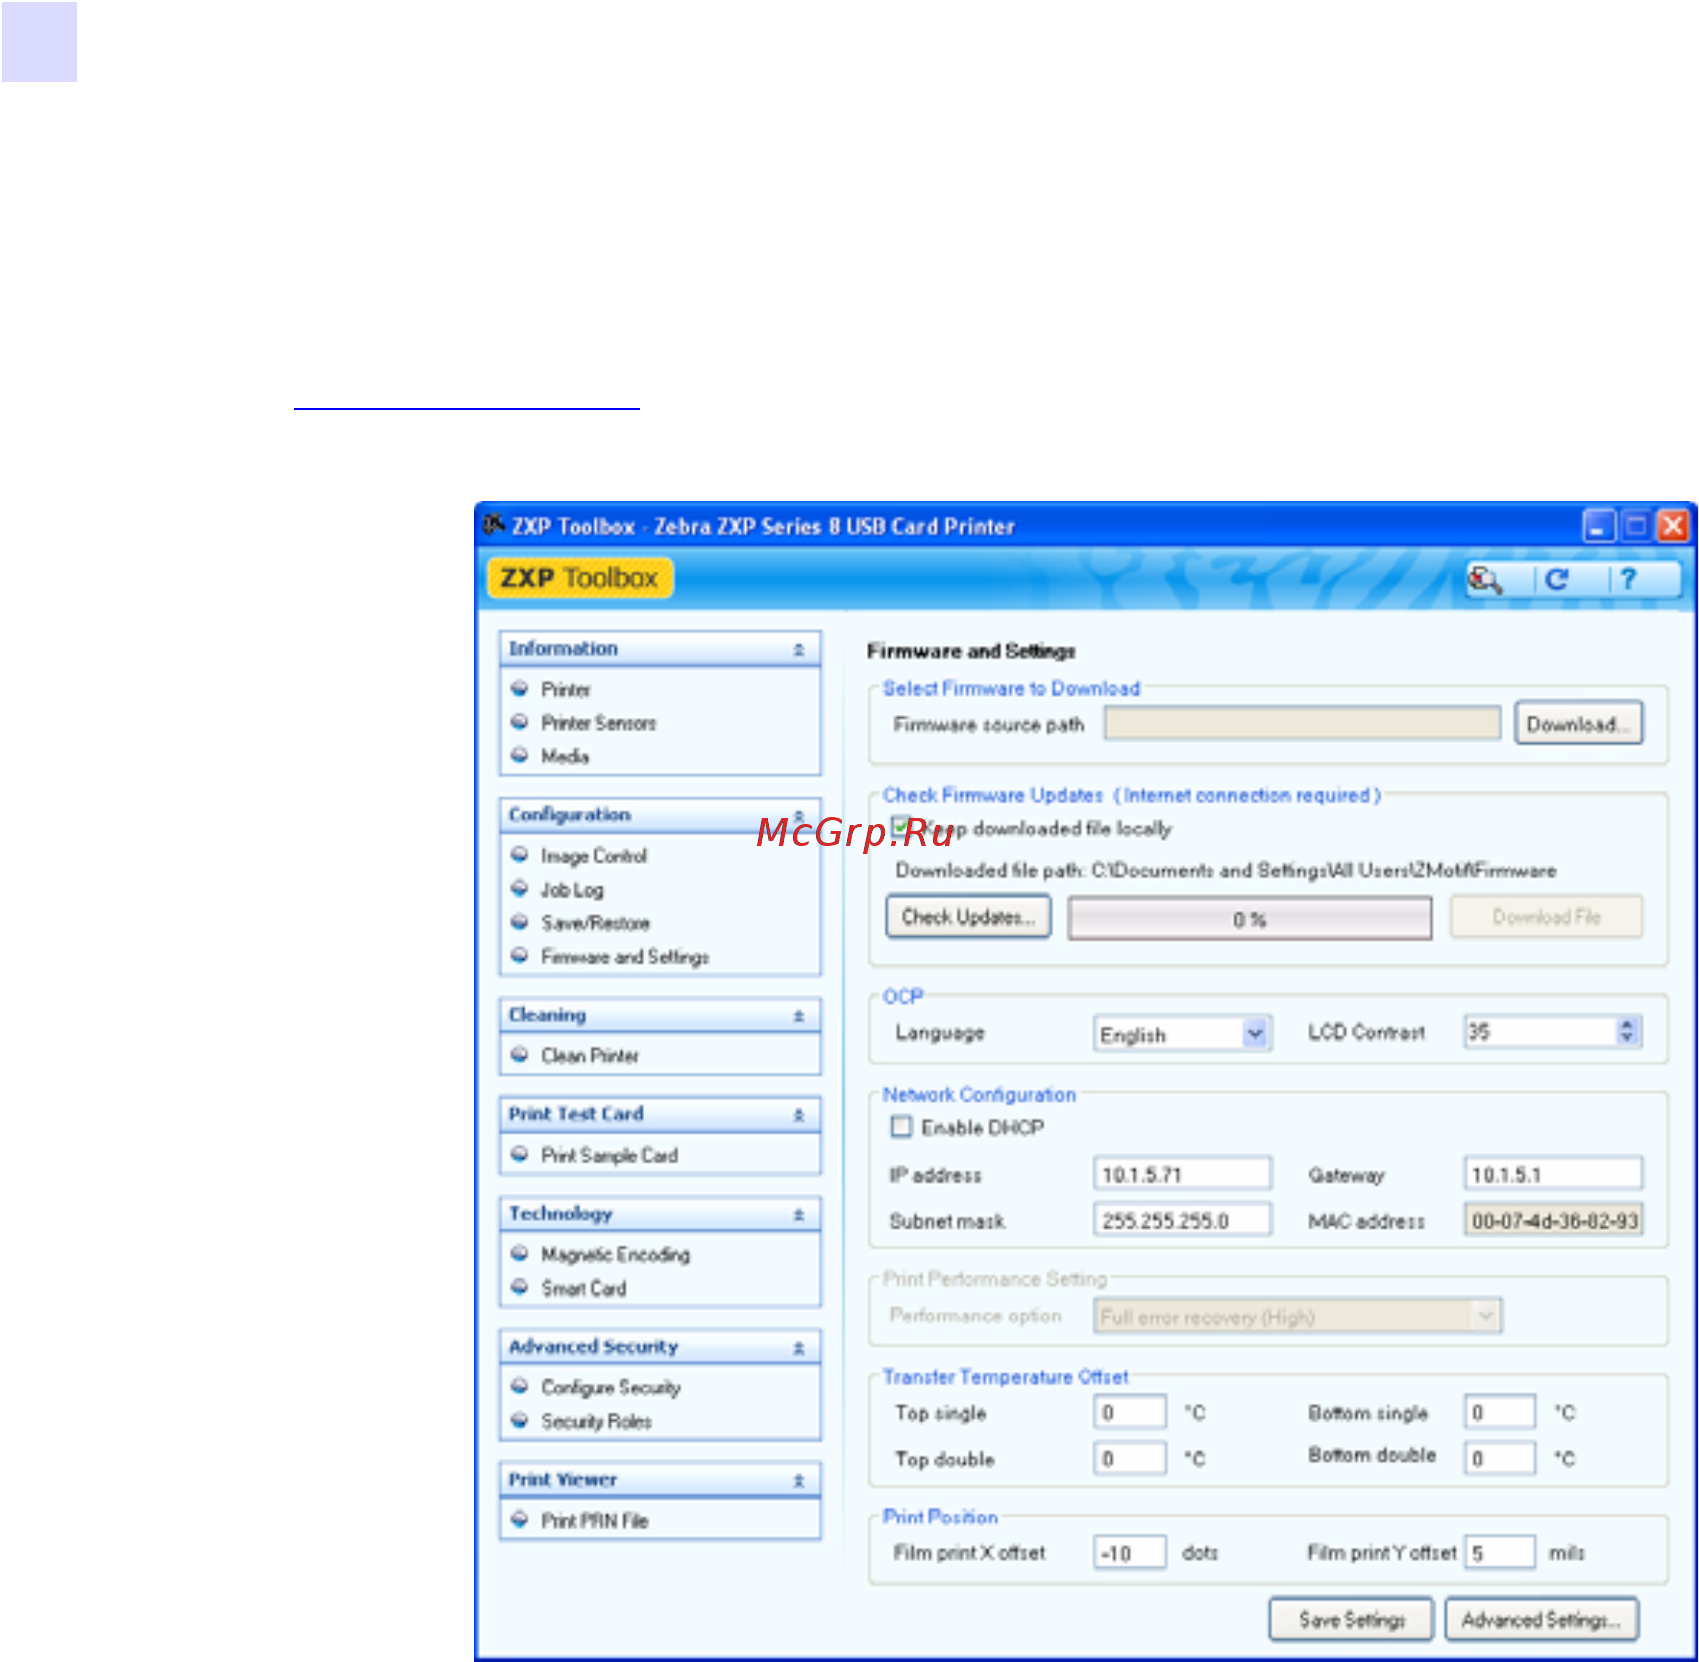The image size is (1699, 1662).
Task: Collapse the Cleaning panel
Action: pyautogui.click(x=798, y=1016)
